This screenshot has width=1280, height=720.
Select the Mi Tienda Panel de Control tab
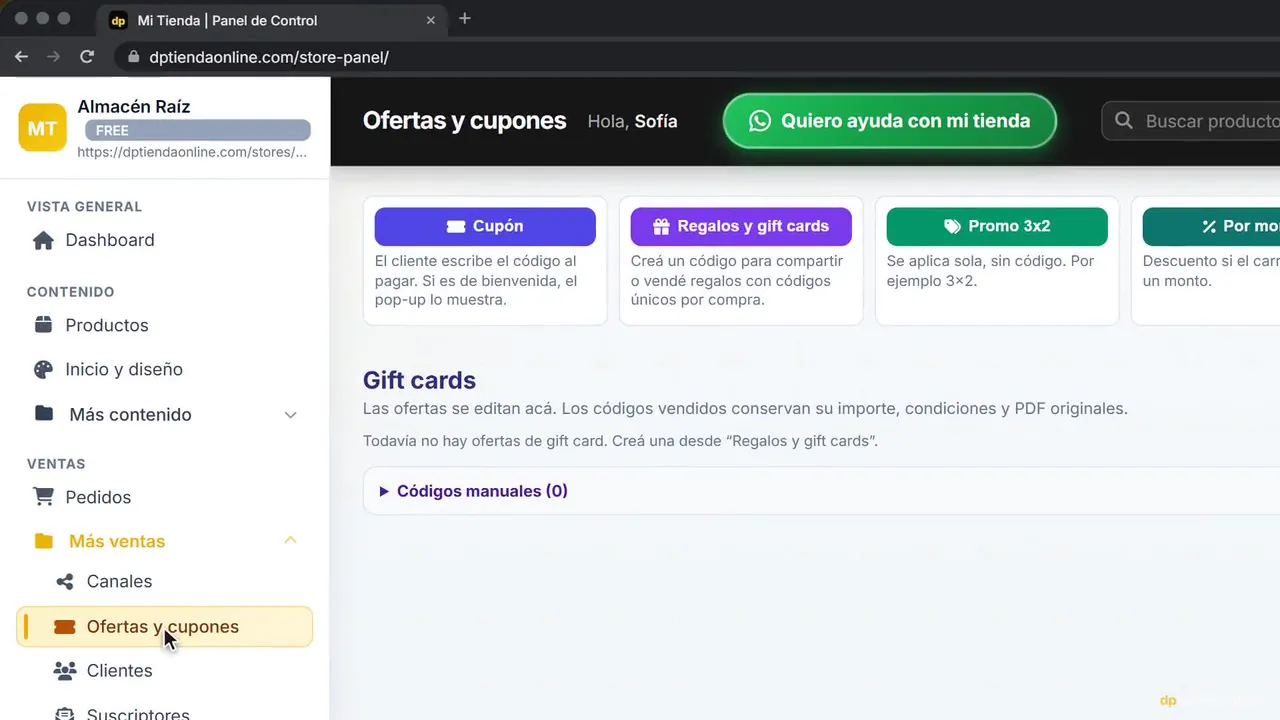pos(272,20)
